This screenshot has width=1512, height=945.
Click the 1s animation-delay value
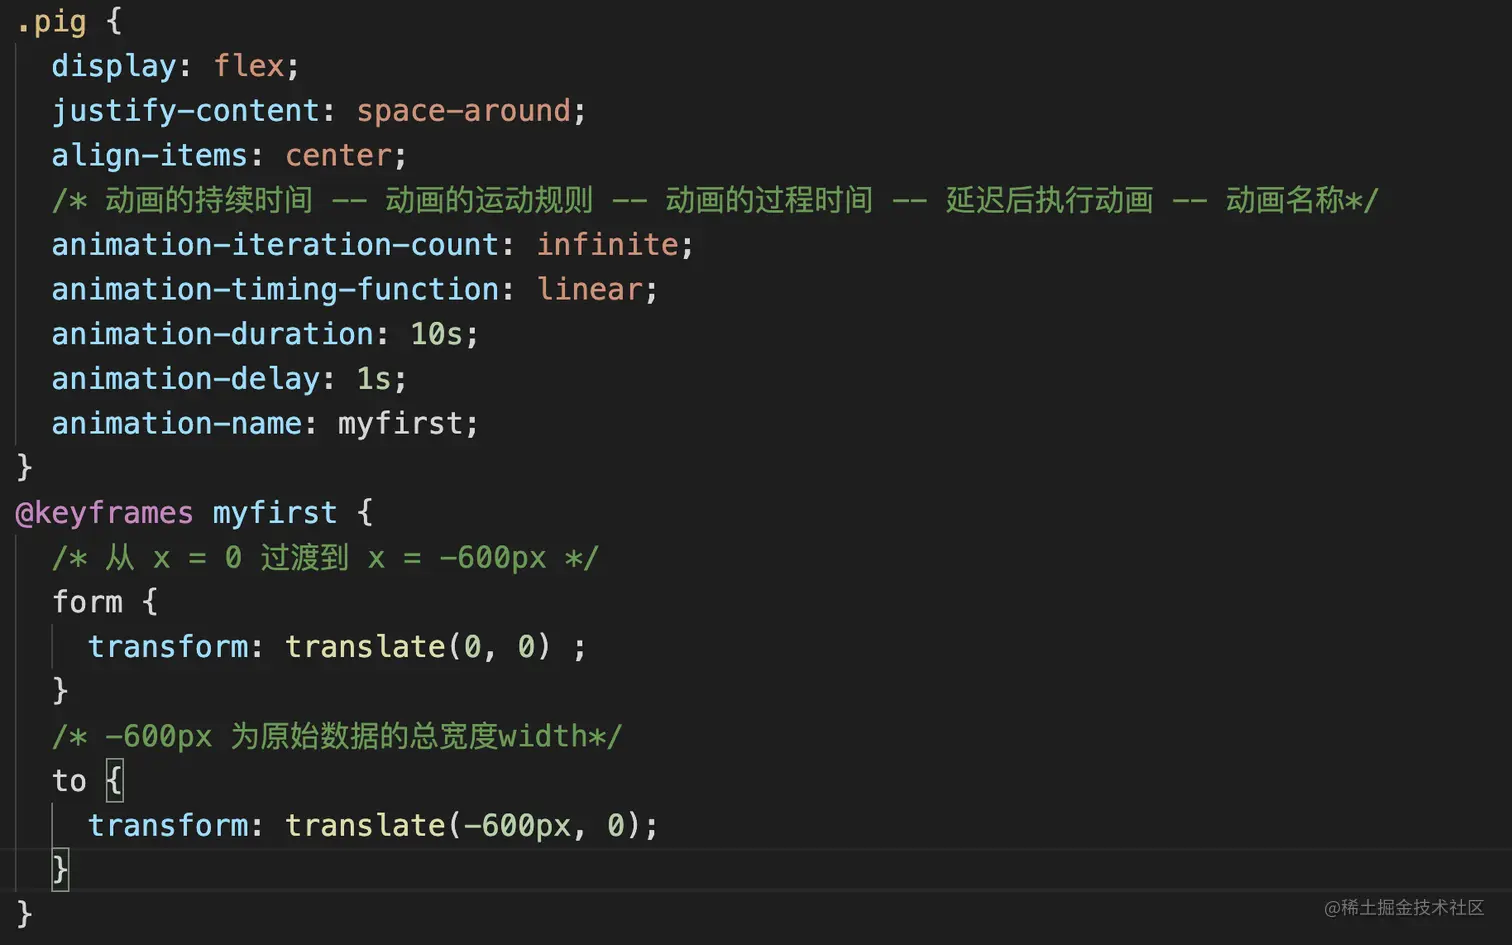(374, 378)
